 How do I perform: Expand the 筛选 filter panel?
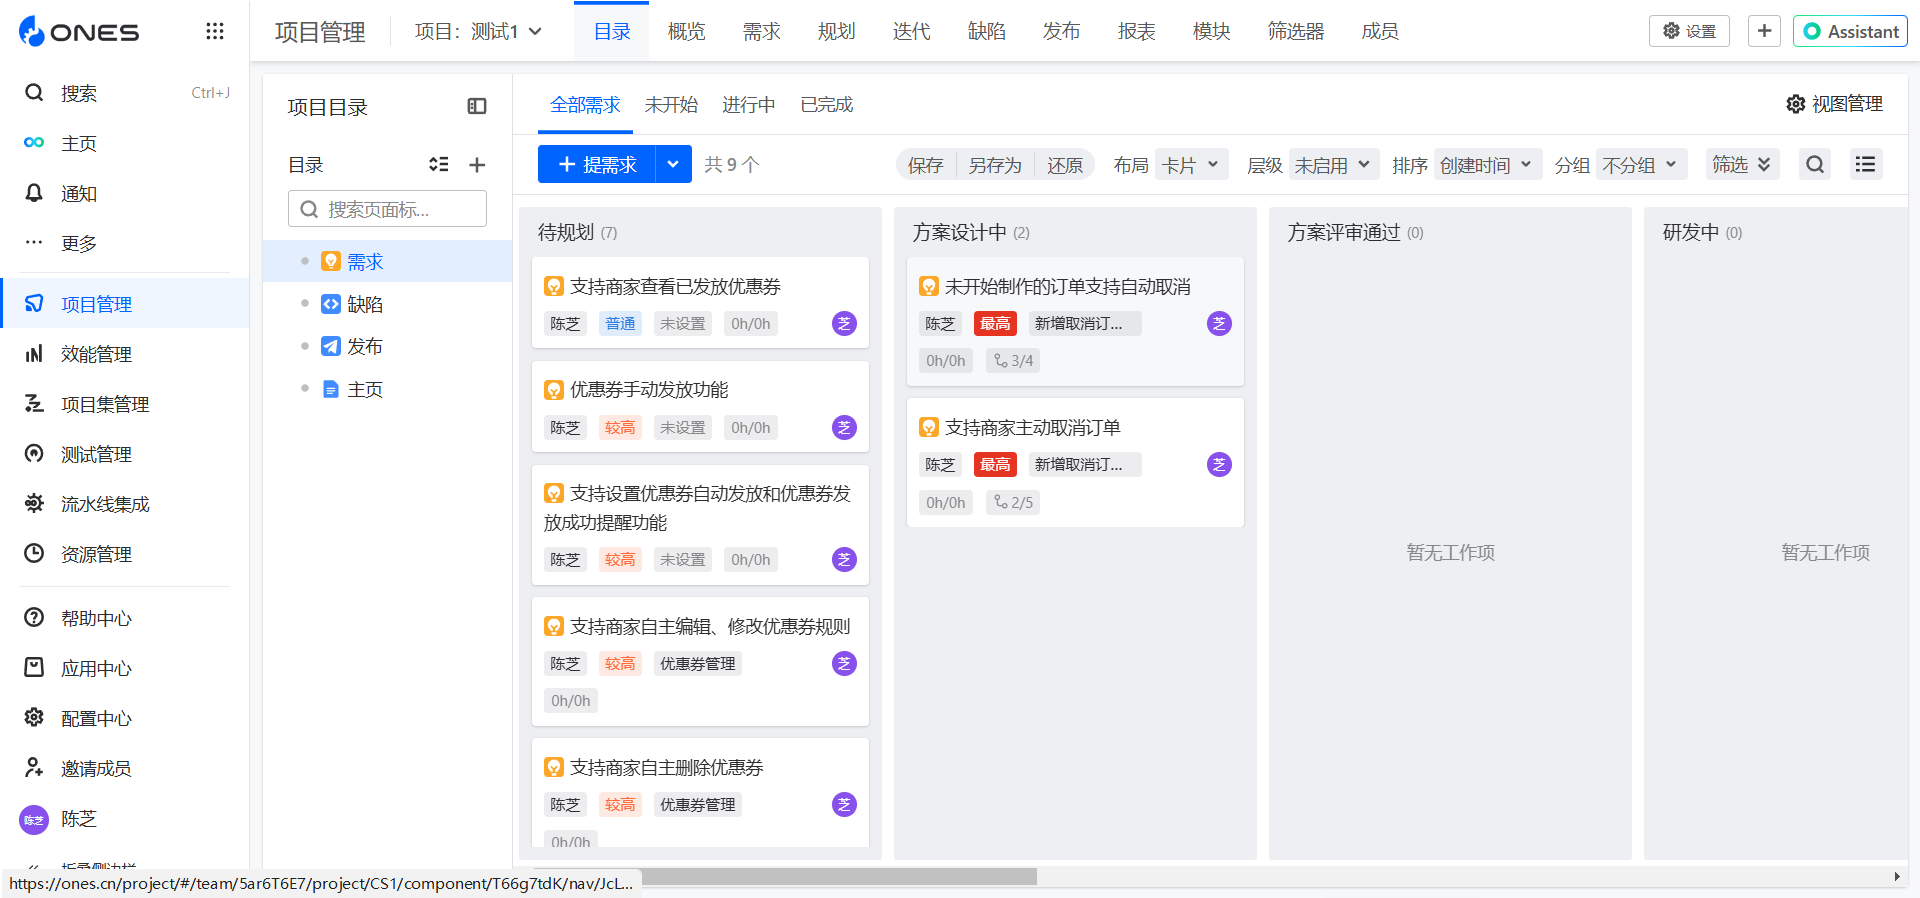(x=1741, y=164)
